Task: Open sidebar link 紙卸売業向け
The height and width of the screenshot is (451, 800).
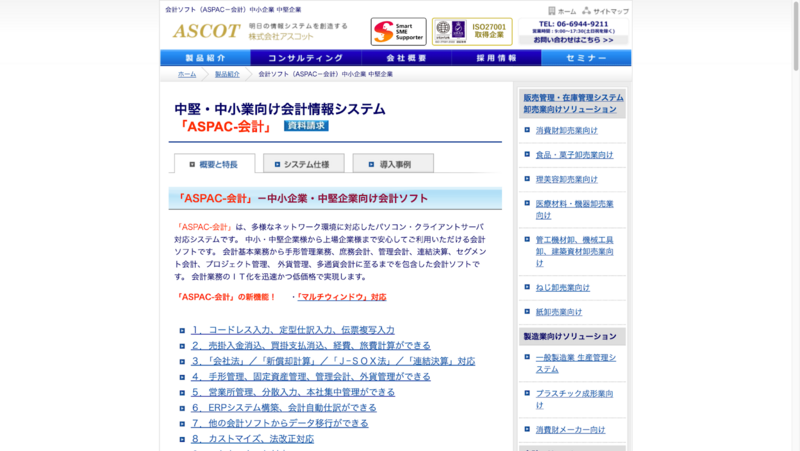Action: click(559, 312)
